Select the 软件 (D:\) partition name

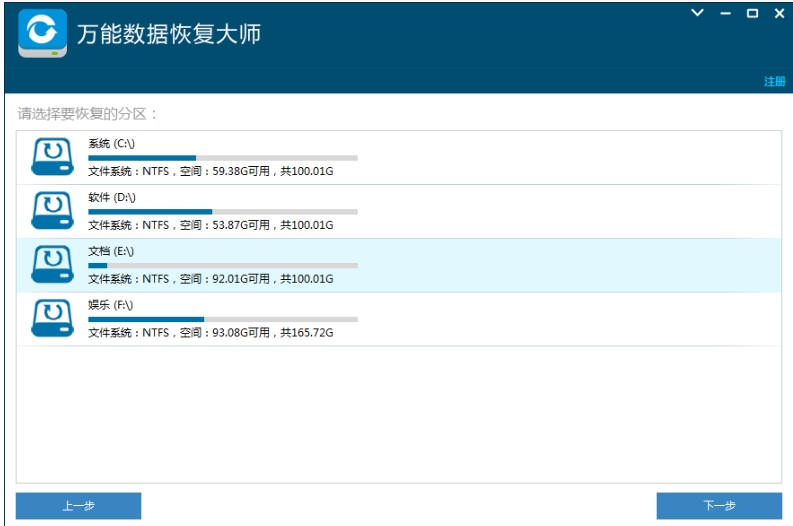(112, 197)
